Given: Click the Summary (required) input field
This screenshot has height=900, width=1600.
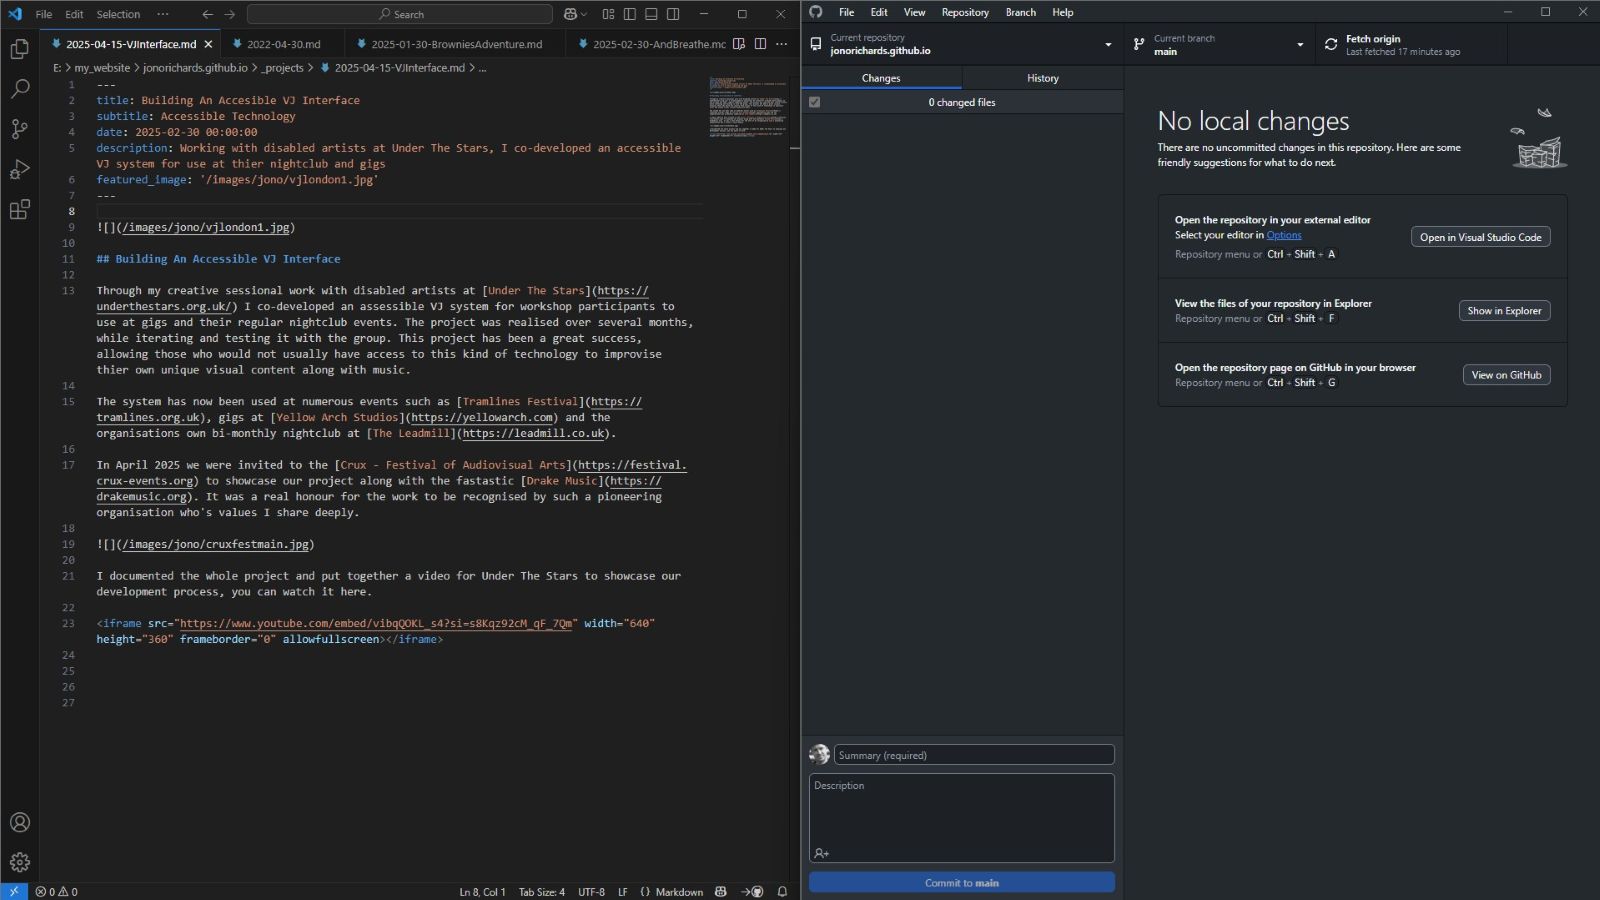Looking at the screenshot, I should tap(973, 755).
